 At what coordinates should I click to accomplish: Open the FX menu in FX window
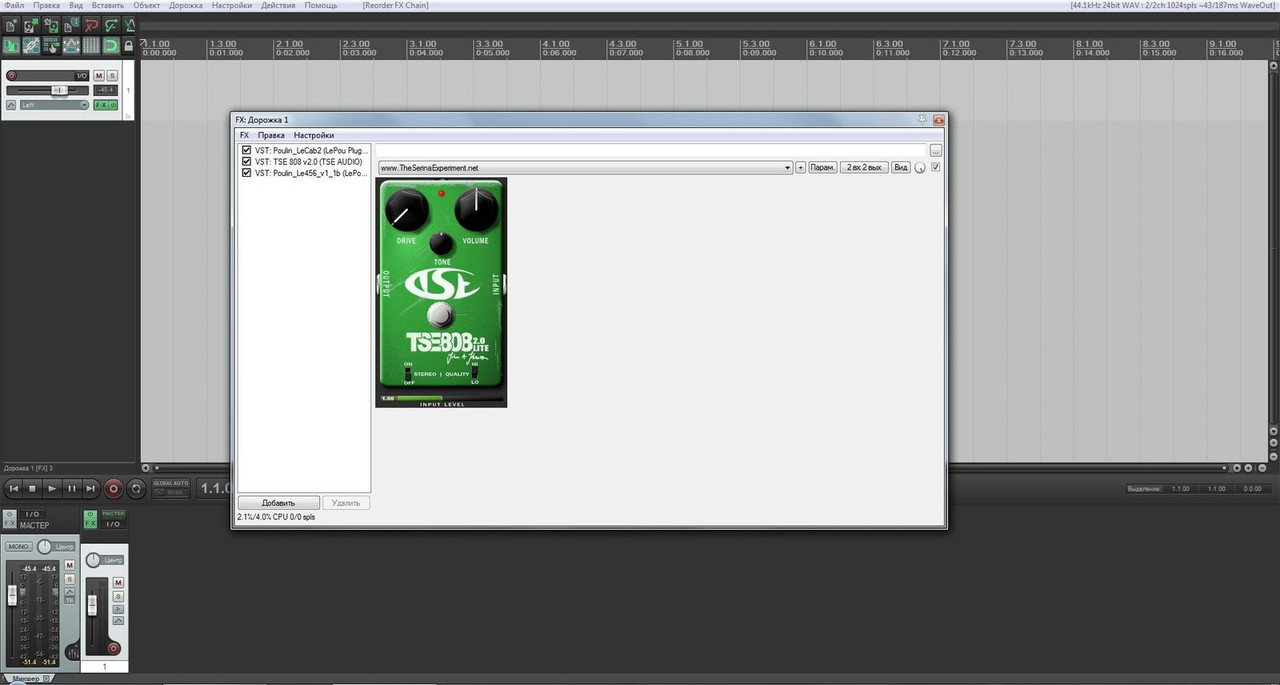[x=244, y=135]
